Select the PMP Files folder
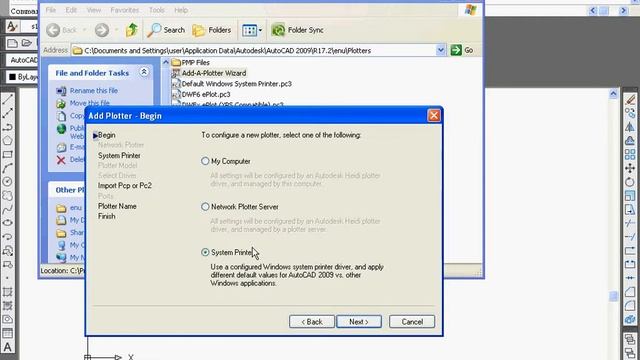 tap(191, 62)
